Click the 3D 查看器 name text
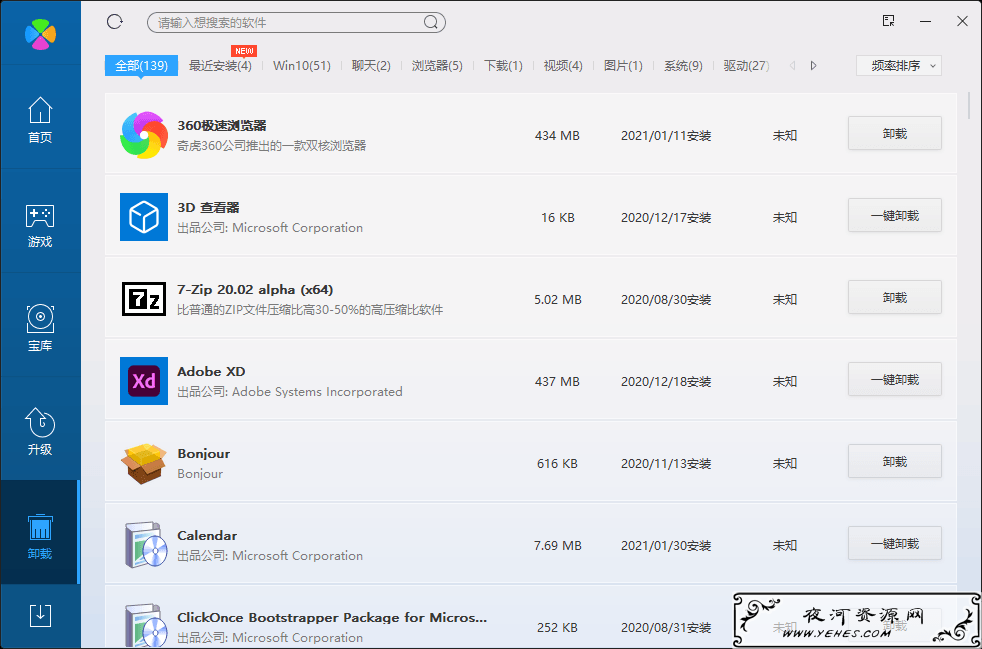The image size is (982, 649). (x=209, y=207)
